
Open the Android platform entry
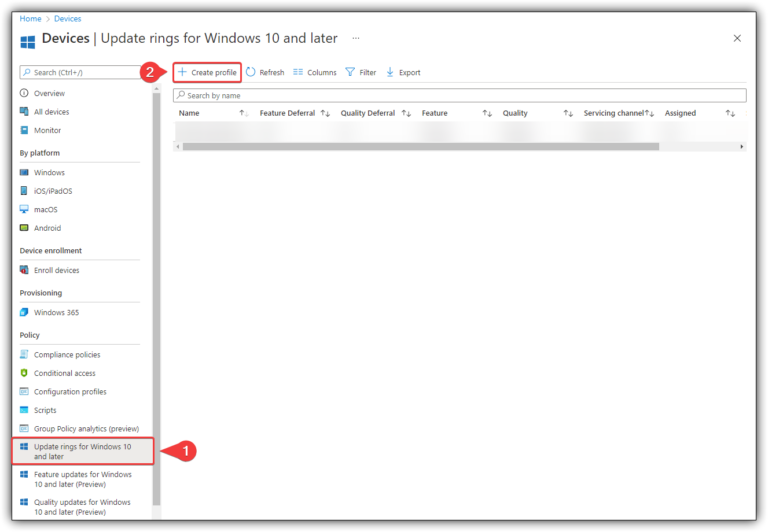click(47, 228)
